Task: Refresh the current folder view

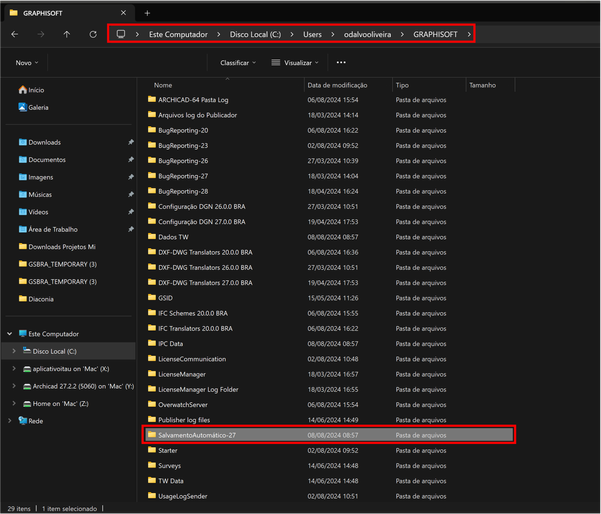Action: [93, 34]
